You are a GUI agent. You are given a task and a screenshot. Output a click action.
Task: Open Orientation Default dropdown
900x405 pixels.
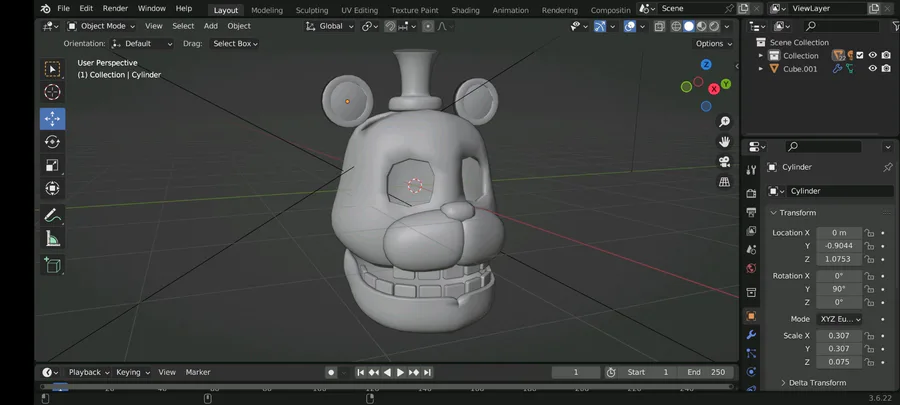(141, 44)
